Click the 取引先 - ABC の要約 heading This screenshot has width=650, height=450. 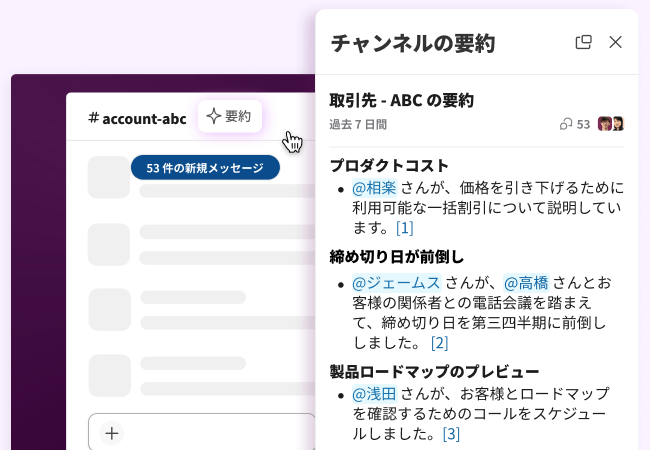click(401, 100)
